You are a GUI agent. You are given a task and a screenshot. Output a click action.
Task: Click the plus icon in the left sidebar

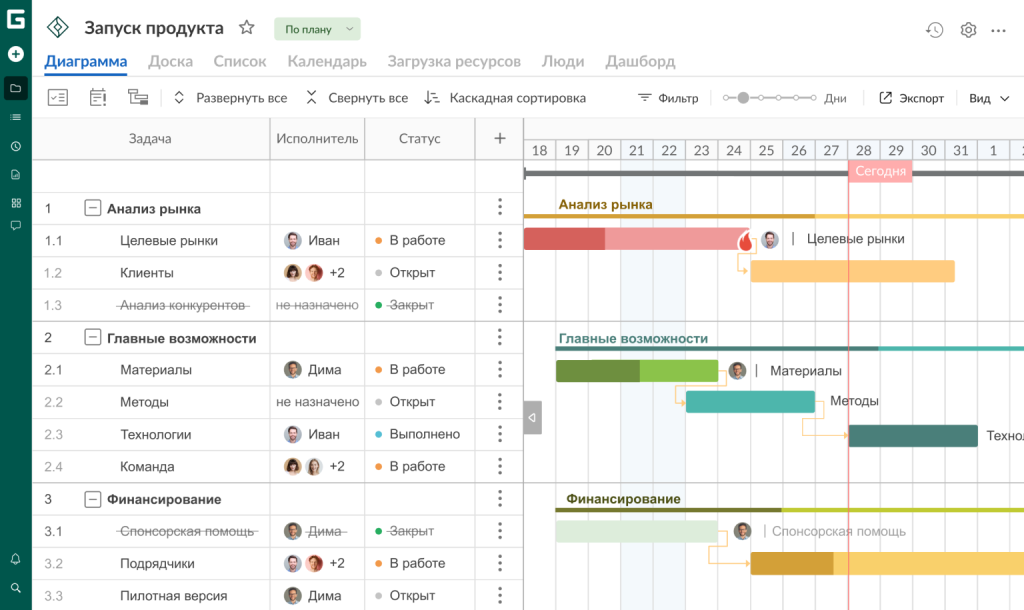point(15,54)
